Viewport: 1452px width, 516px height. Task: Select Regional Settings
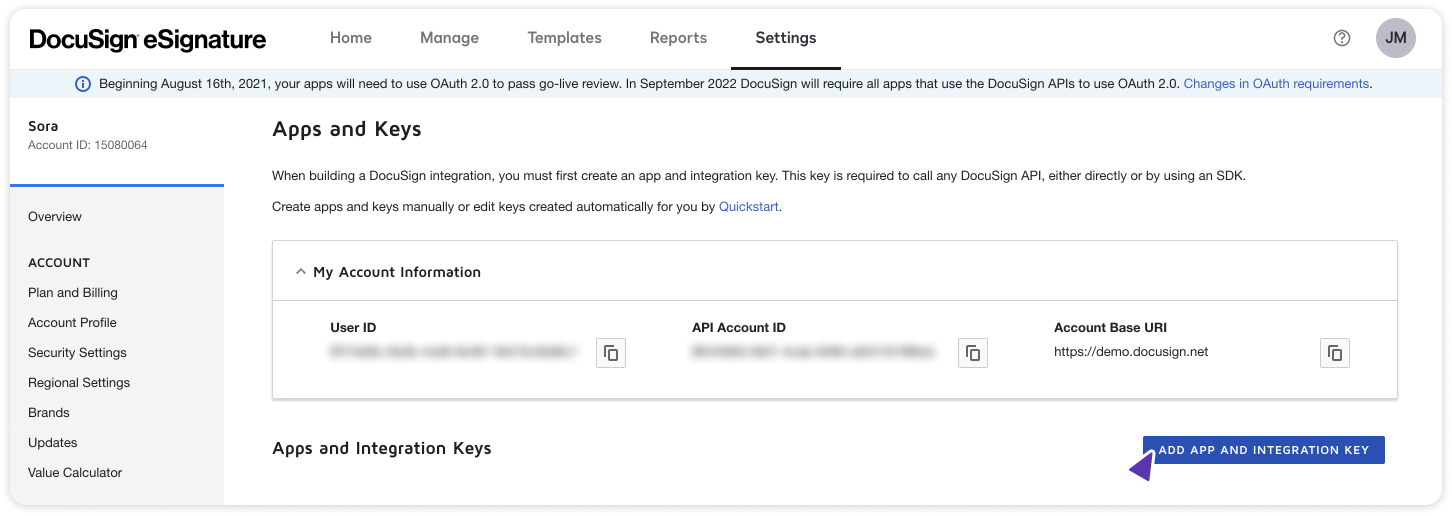tap(79, 383)
